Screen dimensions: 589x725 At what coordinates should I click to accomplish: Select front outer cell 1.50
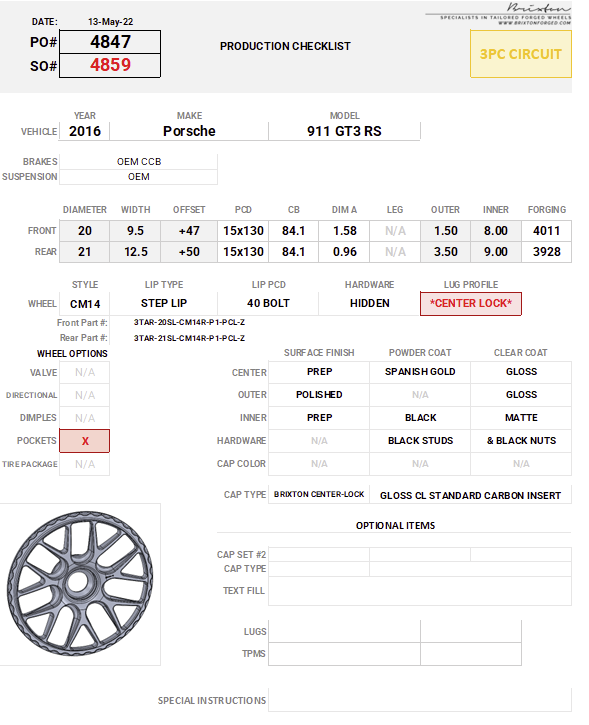[446, 231]
